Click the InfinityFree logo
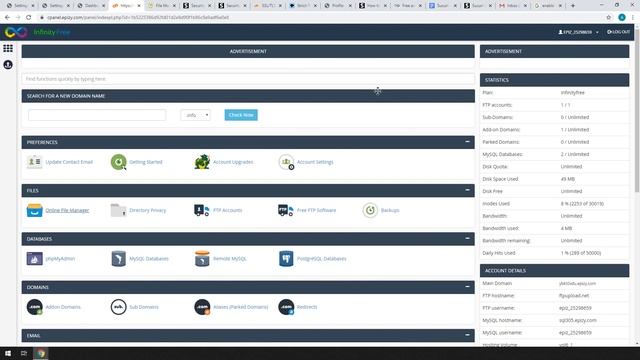This screenshot has width=640, height=360. click(37, 32)
